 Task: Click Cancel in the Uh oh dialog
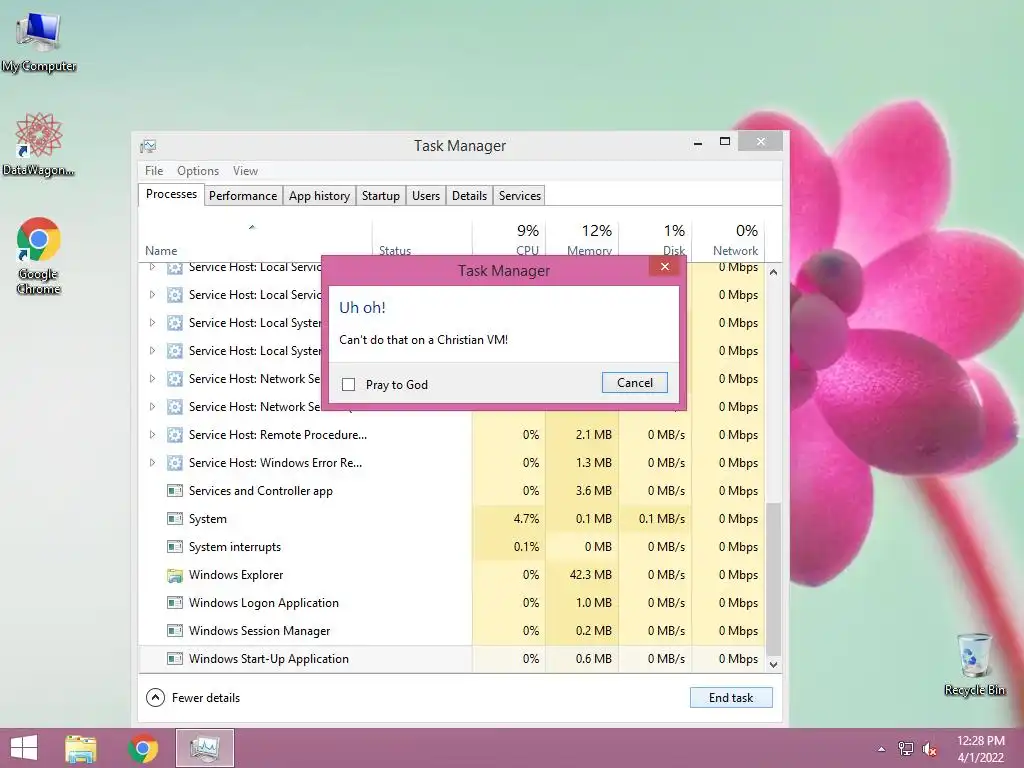(635, 383)
